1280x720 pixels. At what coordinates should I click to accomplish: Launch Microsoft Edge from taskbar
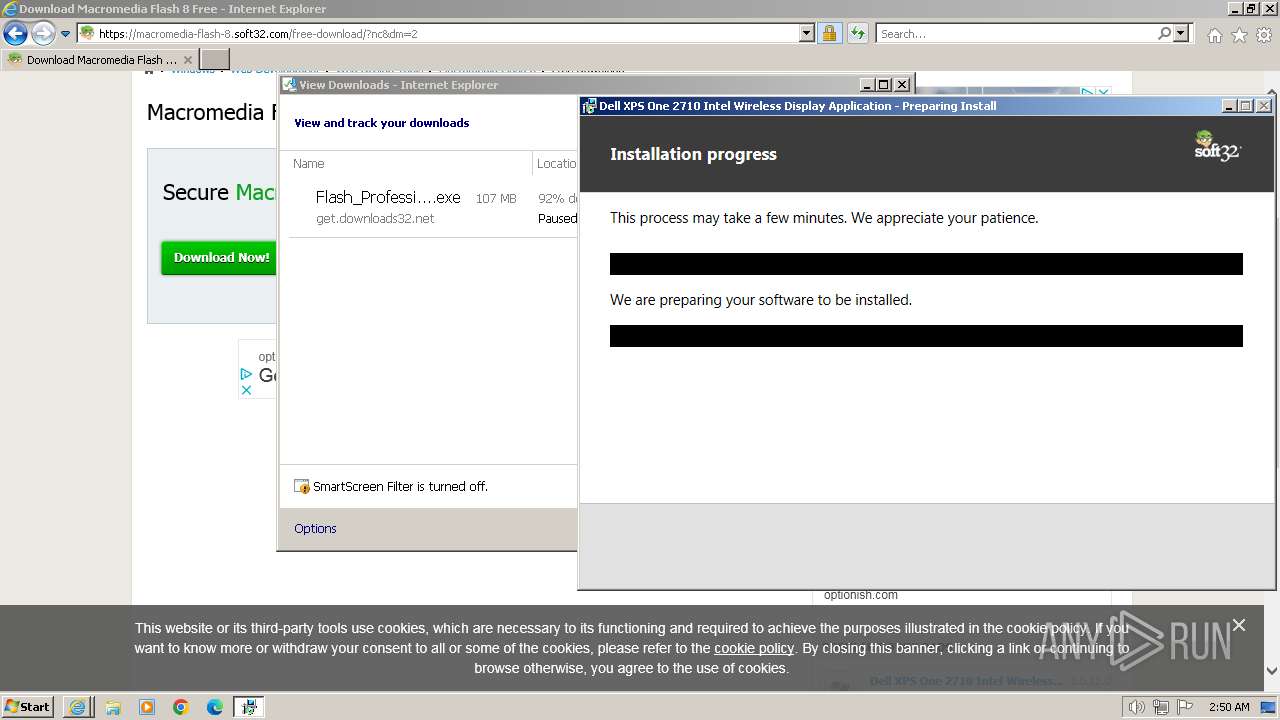pos(214,707)
